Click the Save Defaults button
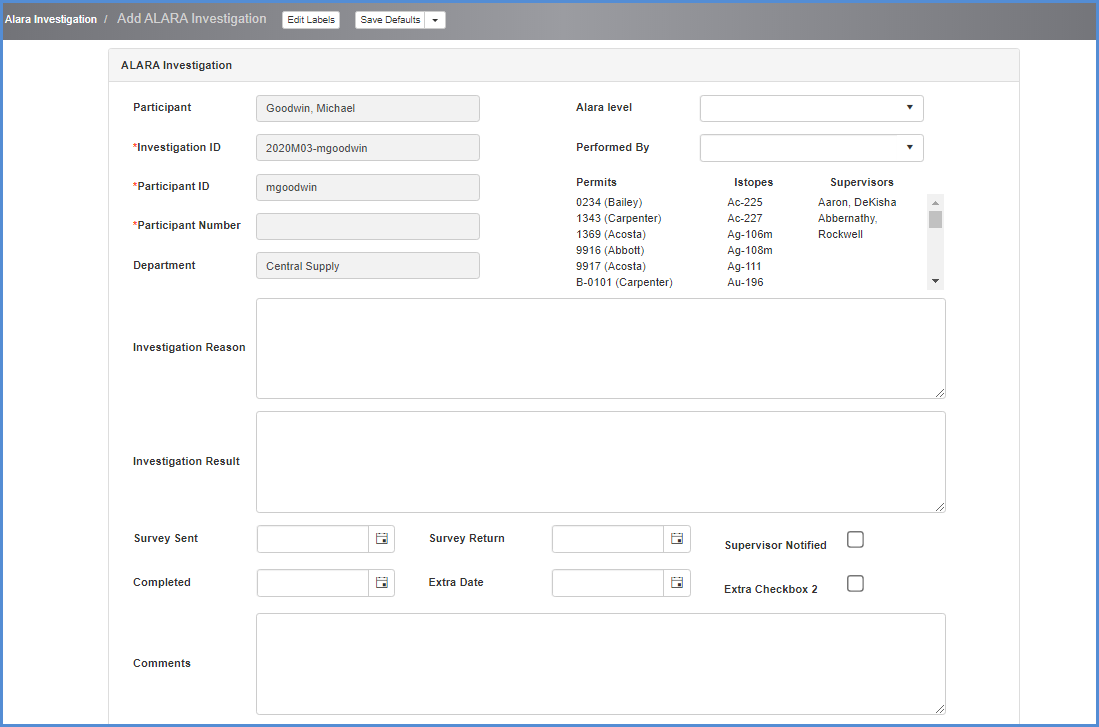The image size is (1099, 727). [390, 20]
